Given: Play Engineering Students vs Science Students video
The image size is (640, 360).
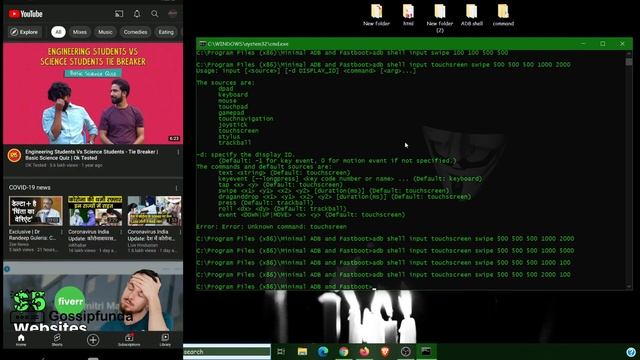Looking at the screenshot, I should 93,93.
